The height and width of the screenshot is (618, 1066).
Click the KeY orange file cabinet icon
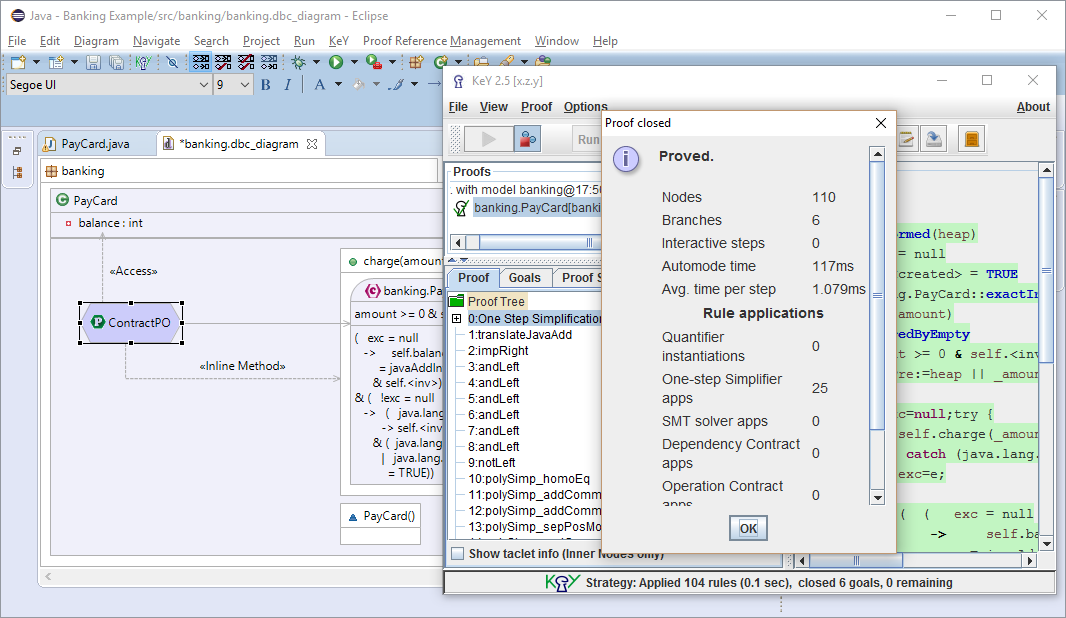pyautogui.click(x=972, y=139)
